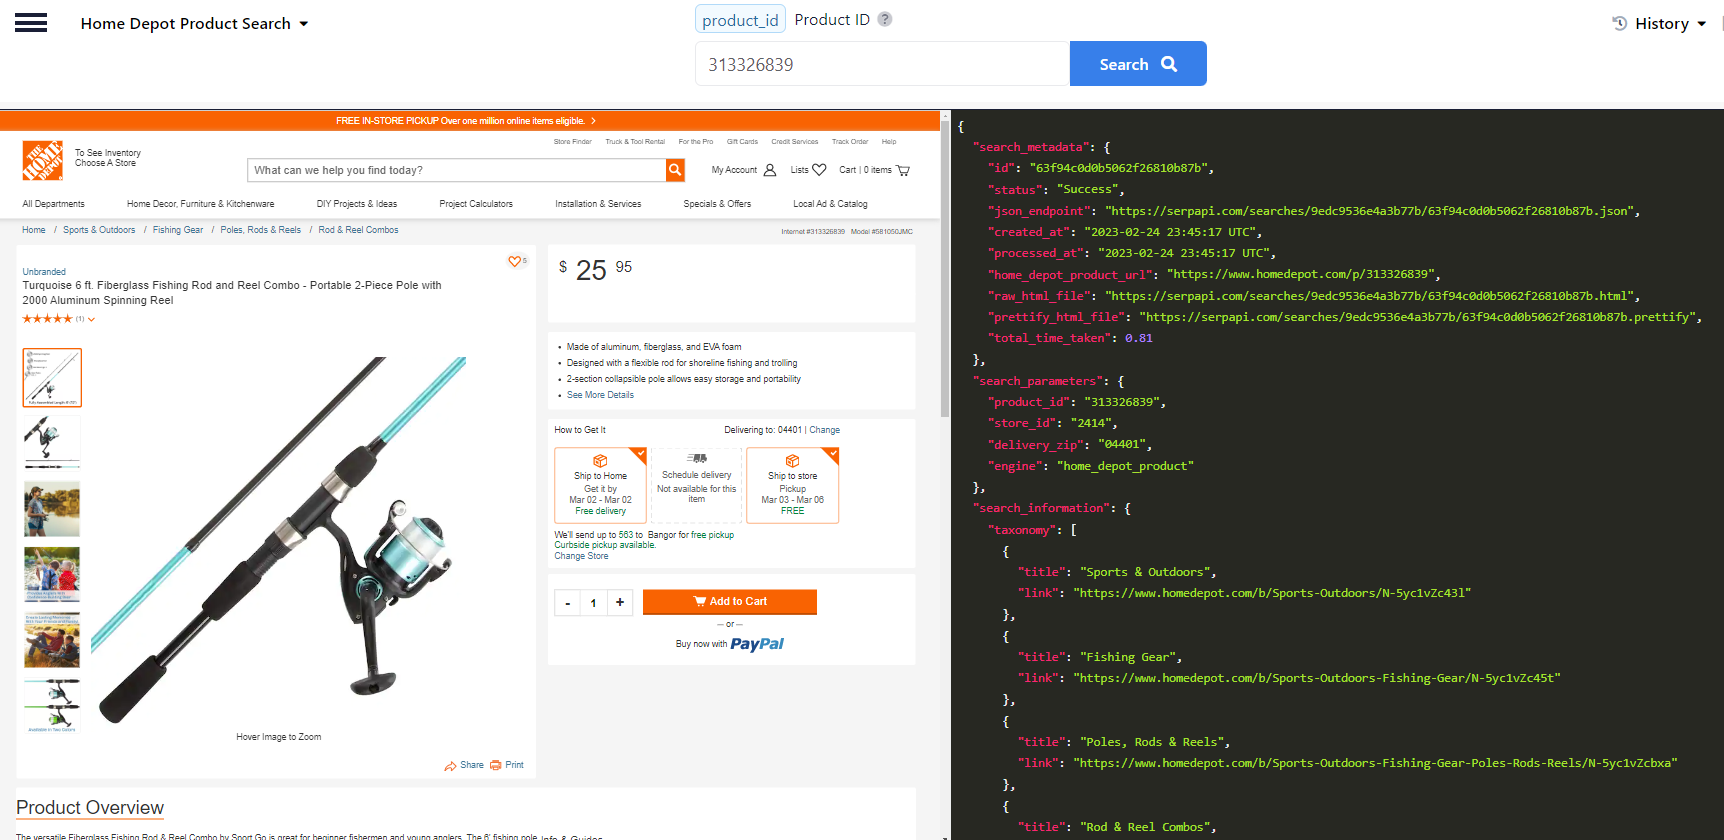This screenshot has width=1724, height=840.
Task: Click raw_html_file URL in JSON
Action: 1371,296
